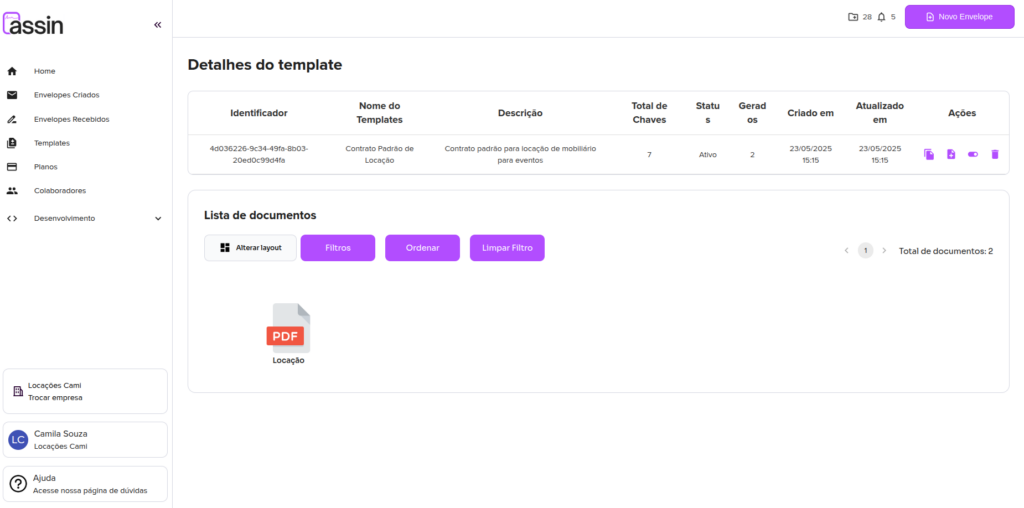Click the grid icon in Alterar layout
The width and height of the screenshot is (1024, 508).
(x=225, y=247)
